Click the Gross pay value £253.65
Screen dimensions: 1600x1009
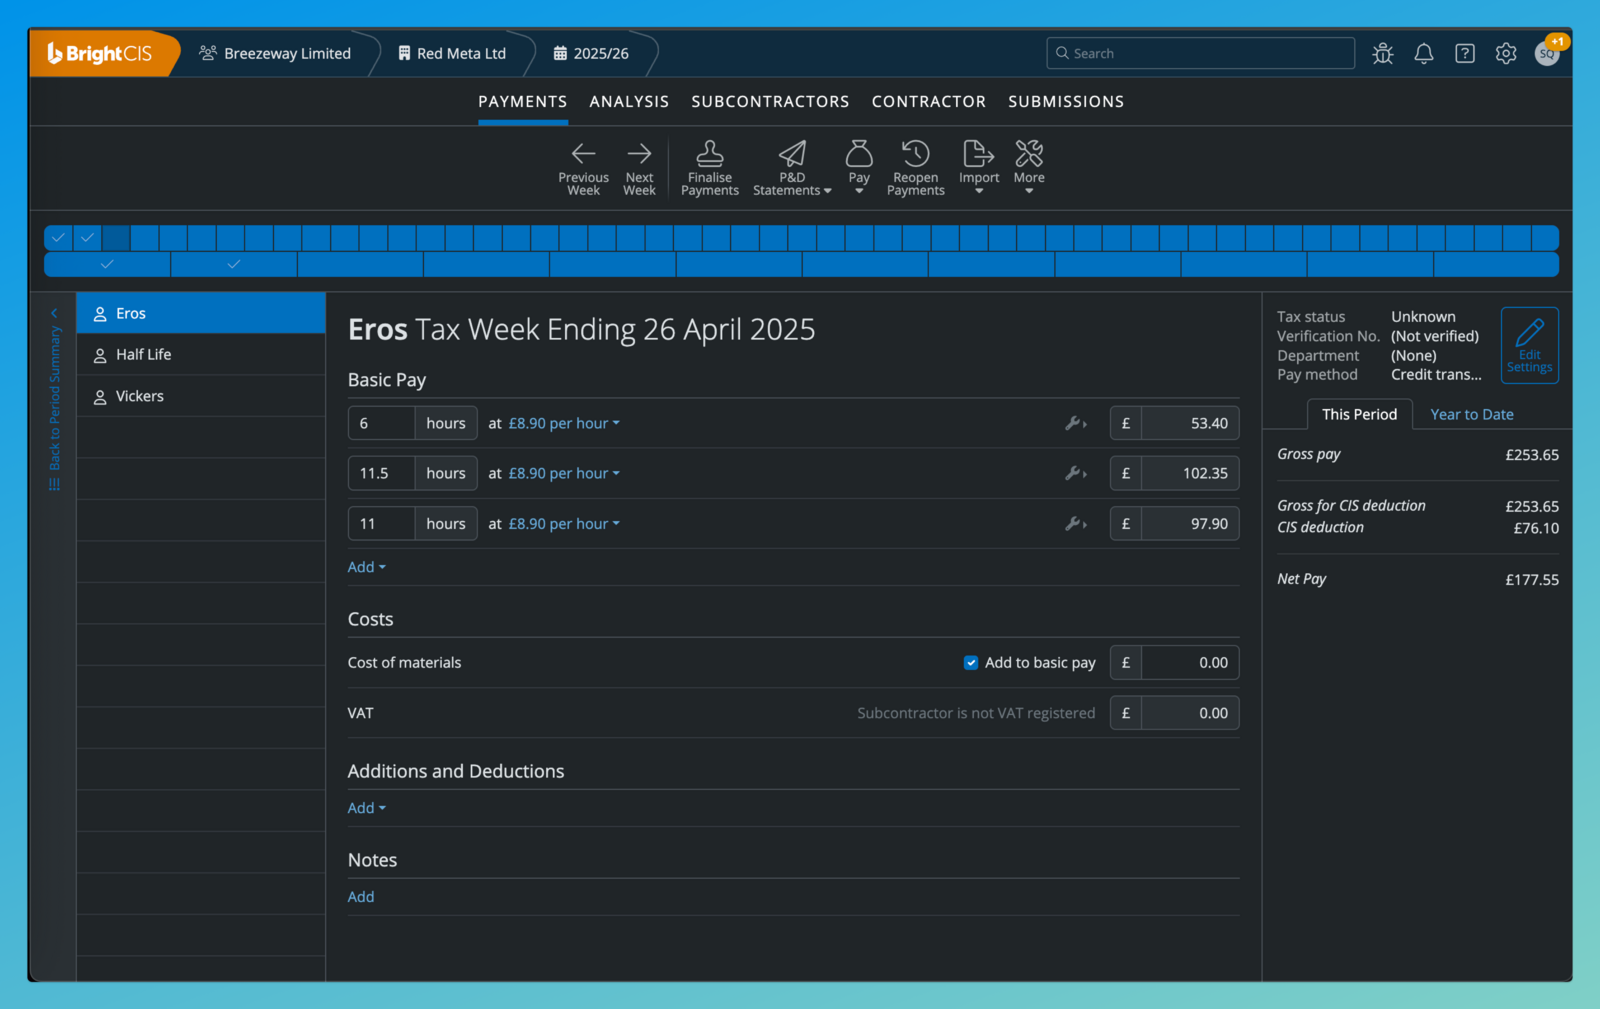(1532, 455)
